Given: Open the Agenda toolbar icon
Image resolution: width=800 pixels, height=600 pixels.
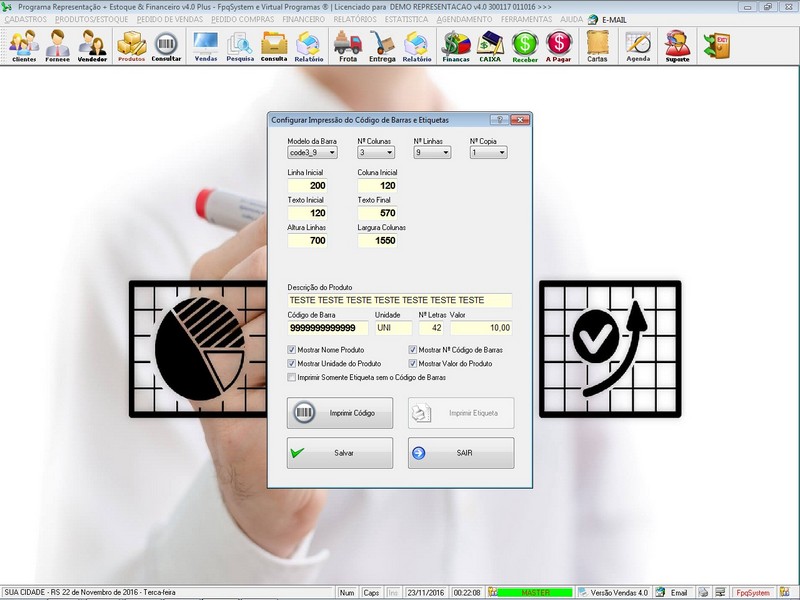Looking at the screenshot, I should 638,45.
